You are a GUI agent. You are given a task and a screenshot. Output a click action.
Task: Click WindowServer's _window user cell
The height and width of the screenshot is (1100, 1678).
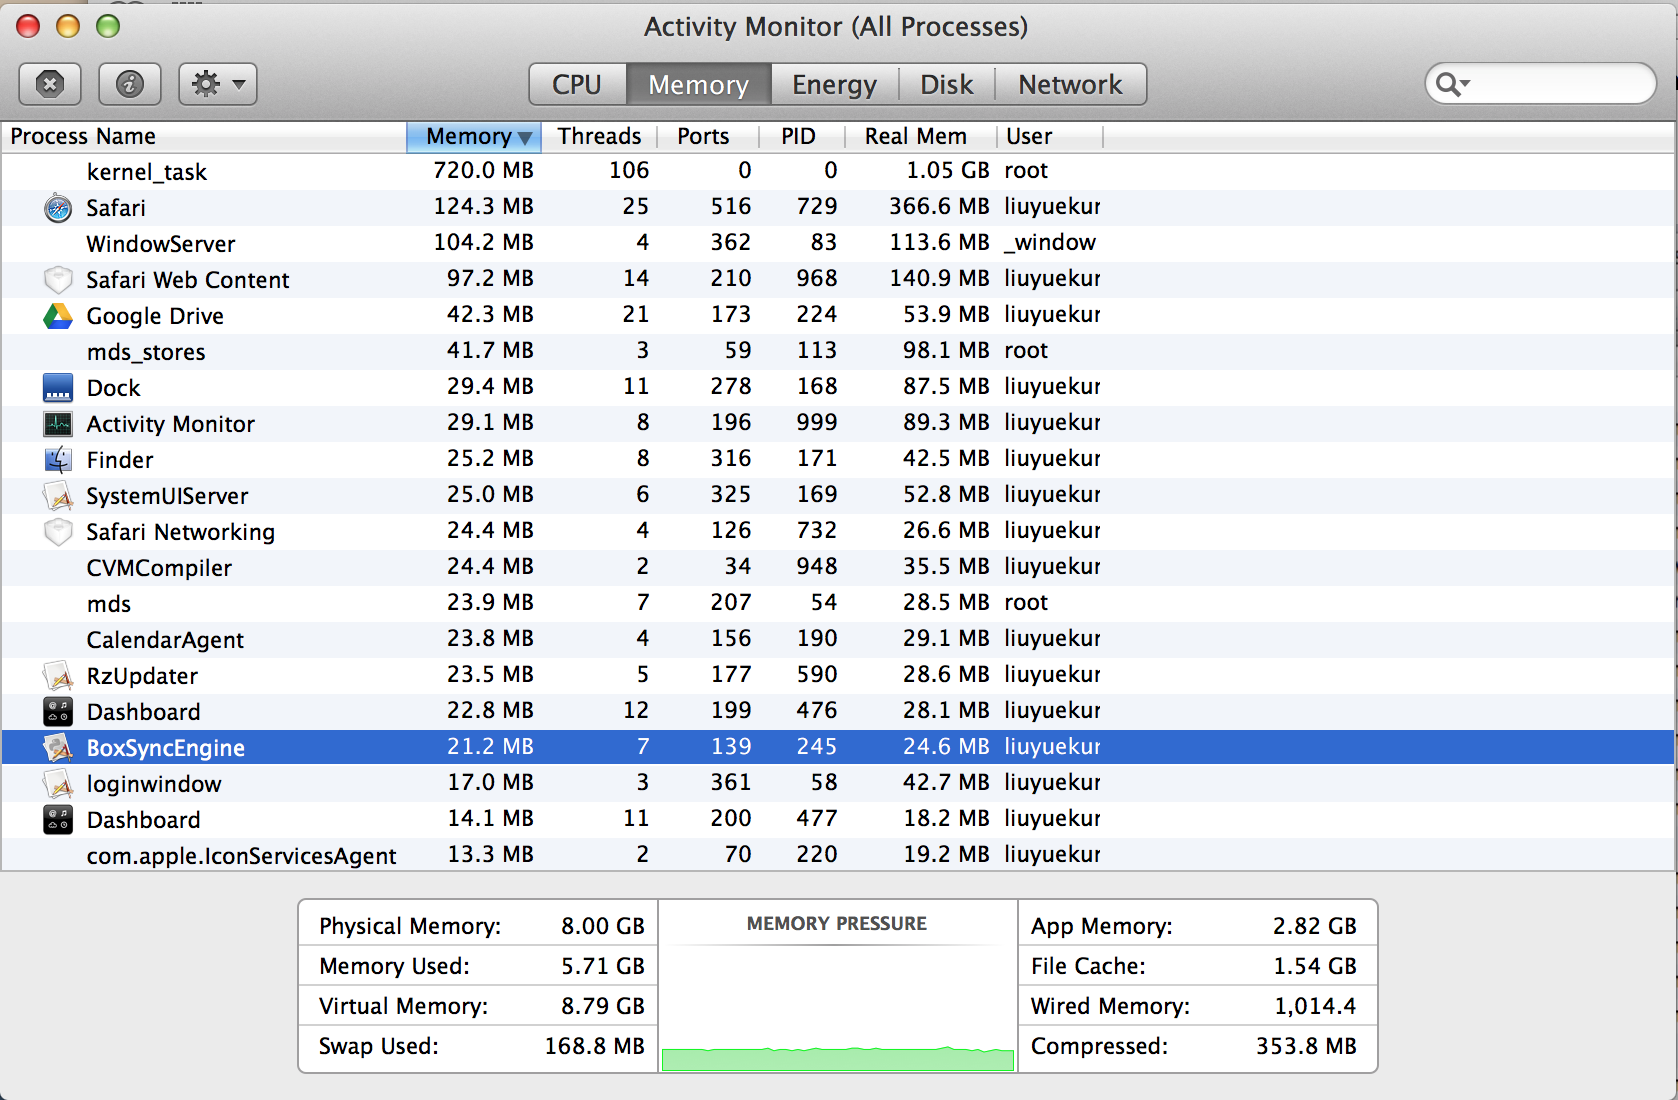point(1050,243)
